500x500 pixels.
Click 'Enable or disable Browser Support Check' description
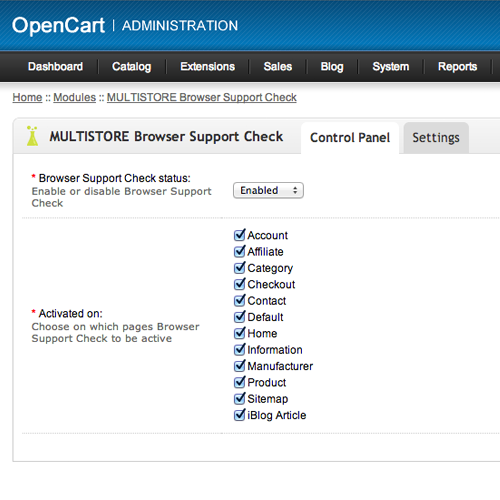pyautogui.click(x=121, y=197)
